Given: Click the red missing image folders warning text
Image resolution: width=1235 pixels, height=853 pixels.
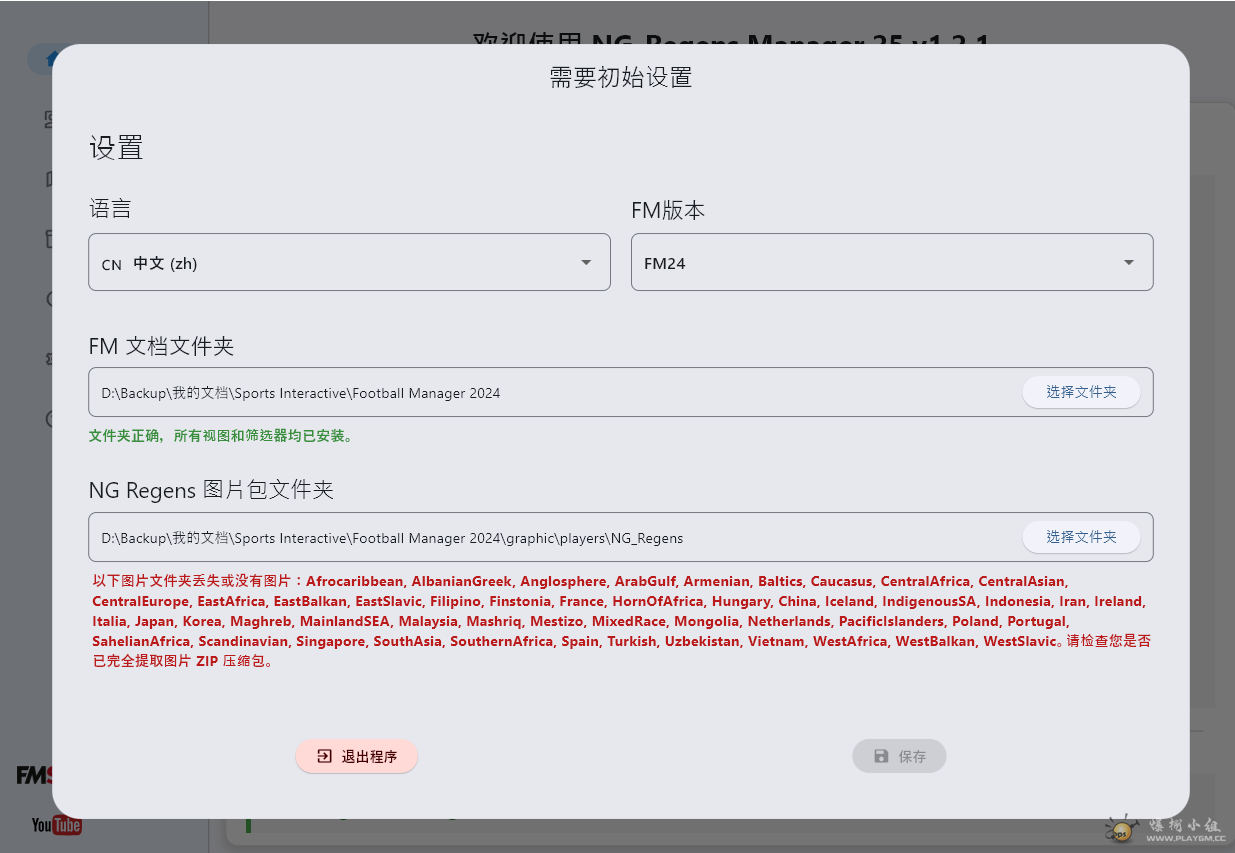Looking at the screenshot, I should tap(621, 621).
